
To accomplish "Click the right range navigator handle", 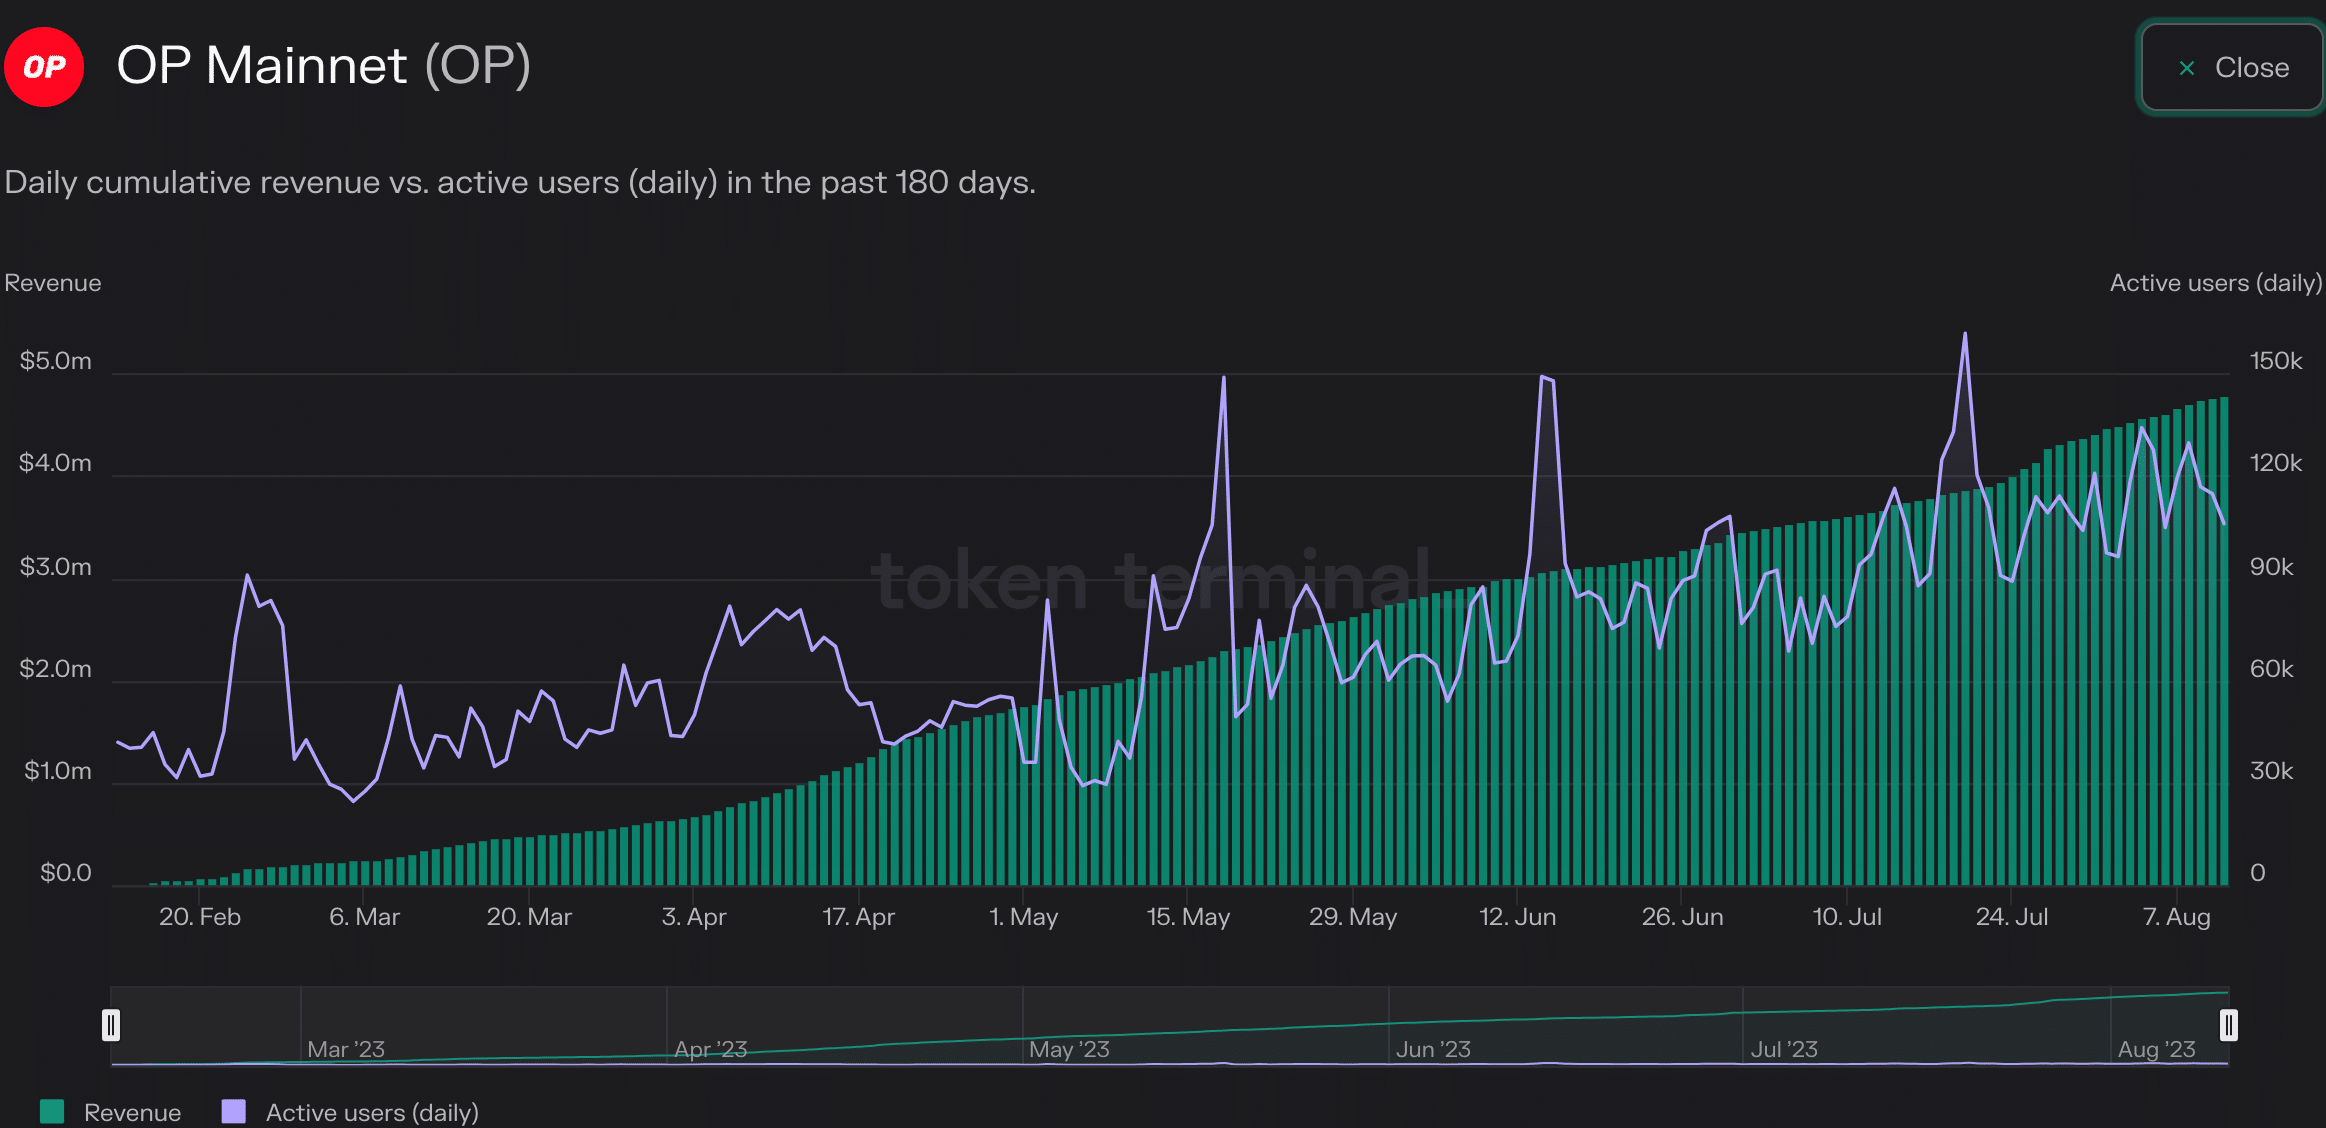I will click(x=2228, y=1025).
